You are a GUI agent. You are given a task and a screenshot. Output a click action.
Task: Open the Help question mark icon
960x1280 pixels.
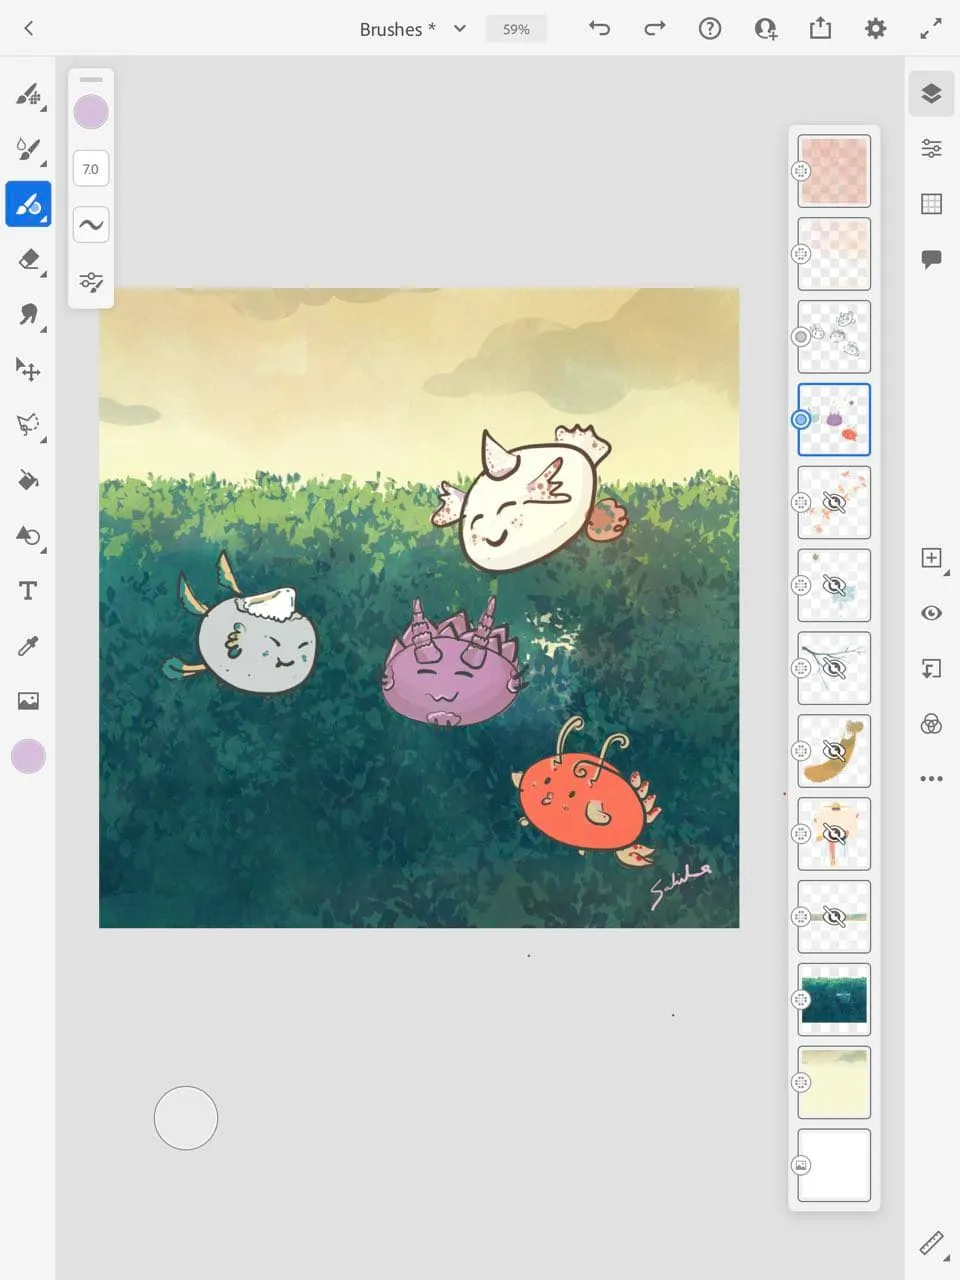(710, 28)
